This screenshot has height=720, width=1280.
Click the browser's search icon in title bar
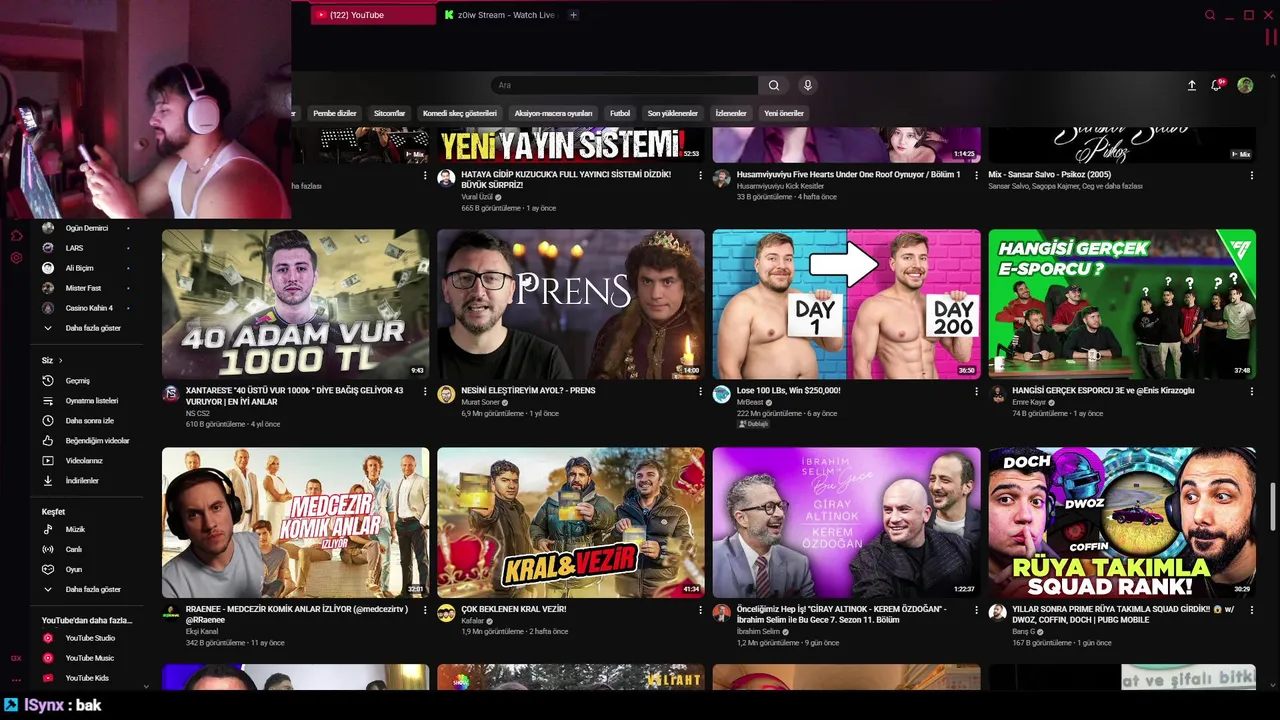coord(1210,15)
